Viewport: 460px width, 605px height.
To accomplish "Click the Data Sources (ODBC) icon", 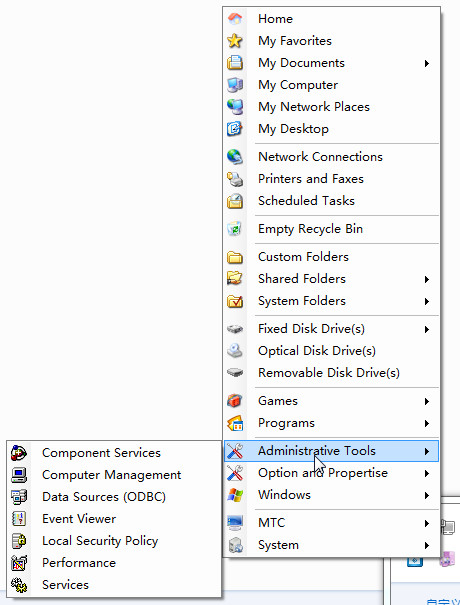I will [x=19, y=497].
